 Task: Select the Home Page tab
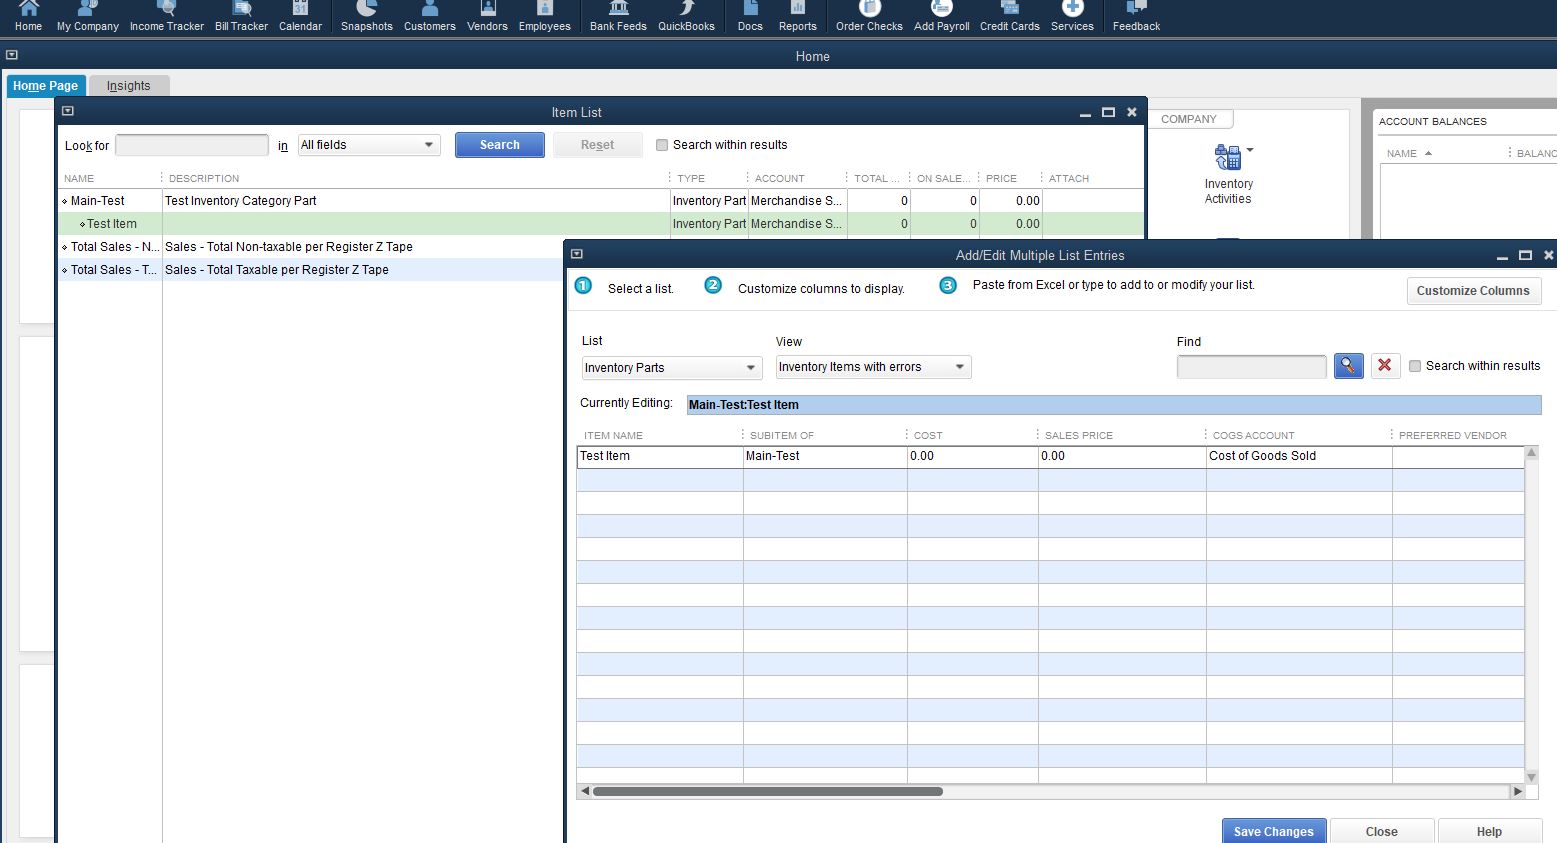tap(45, 85)
